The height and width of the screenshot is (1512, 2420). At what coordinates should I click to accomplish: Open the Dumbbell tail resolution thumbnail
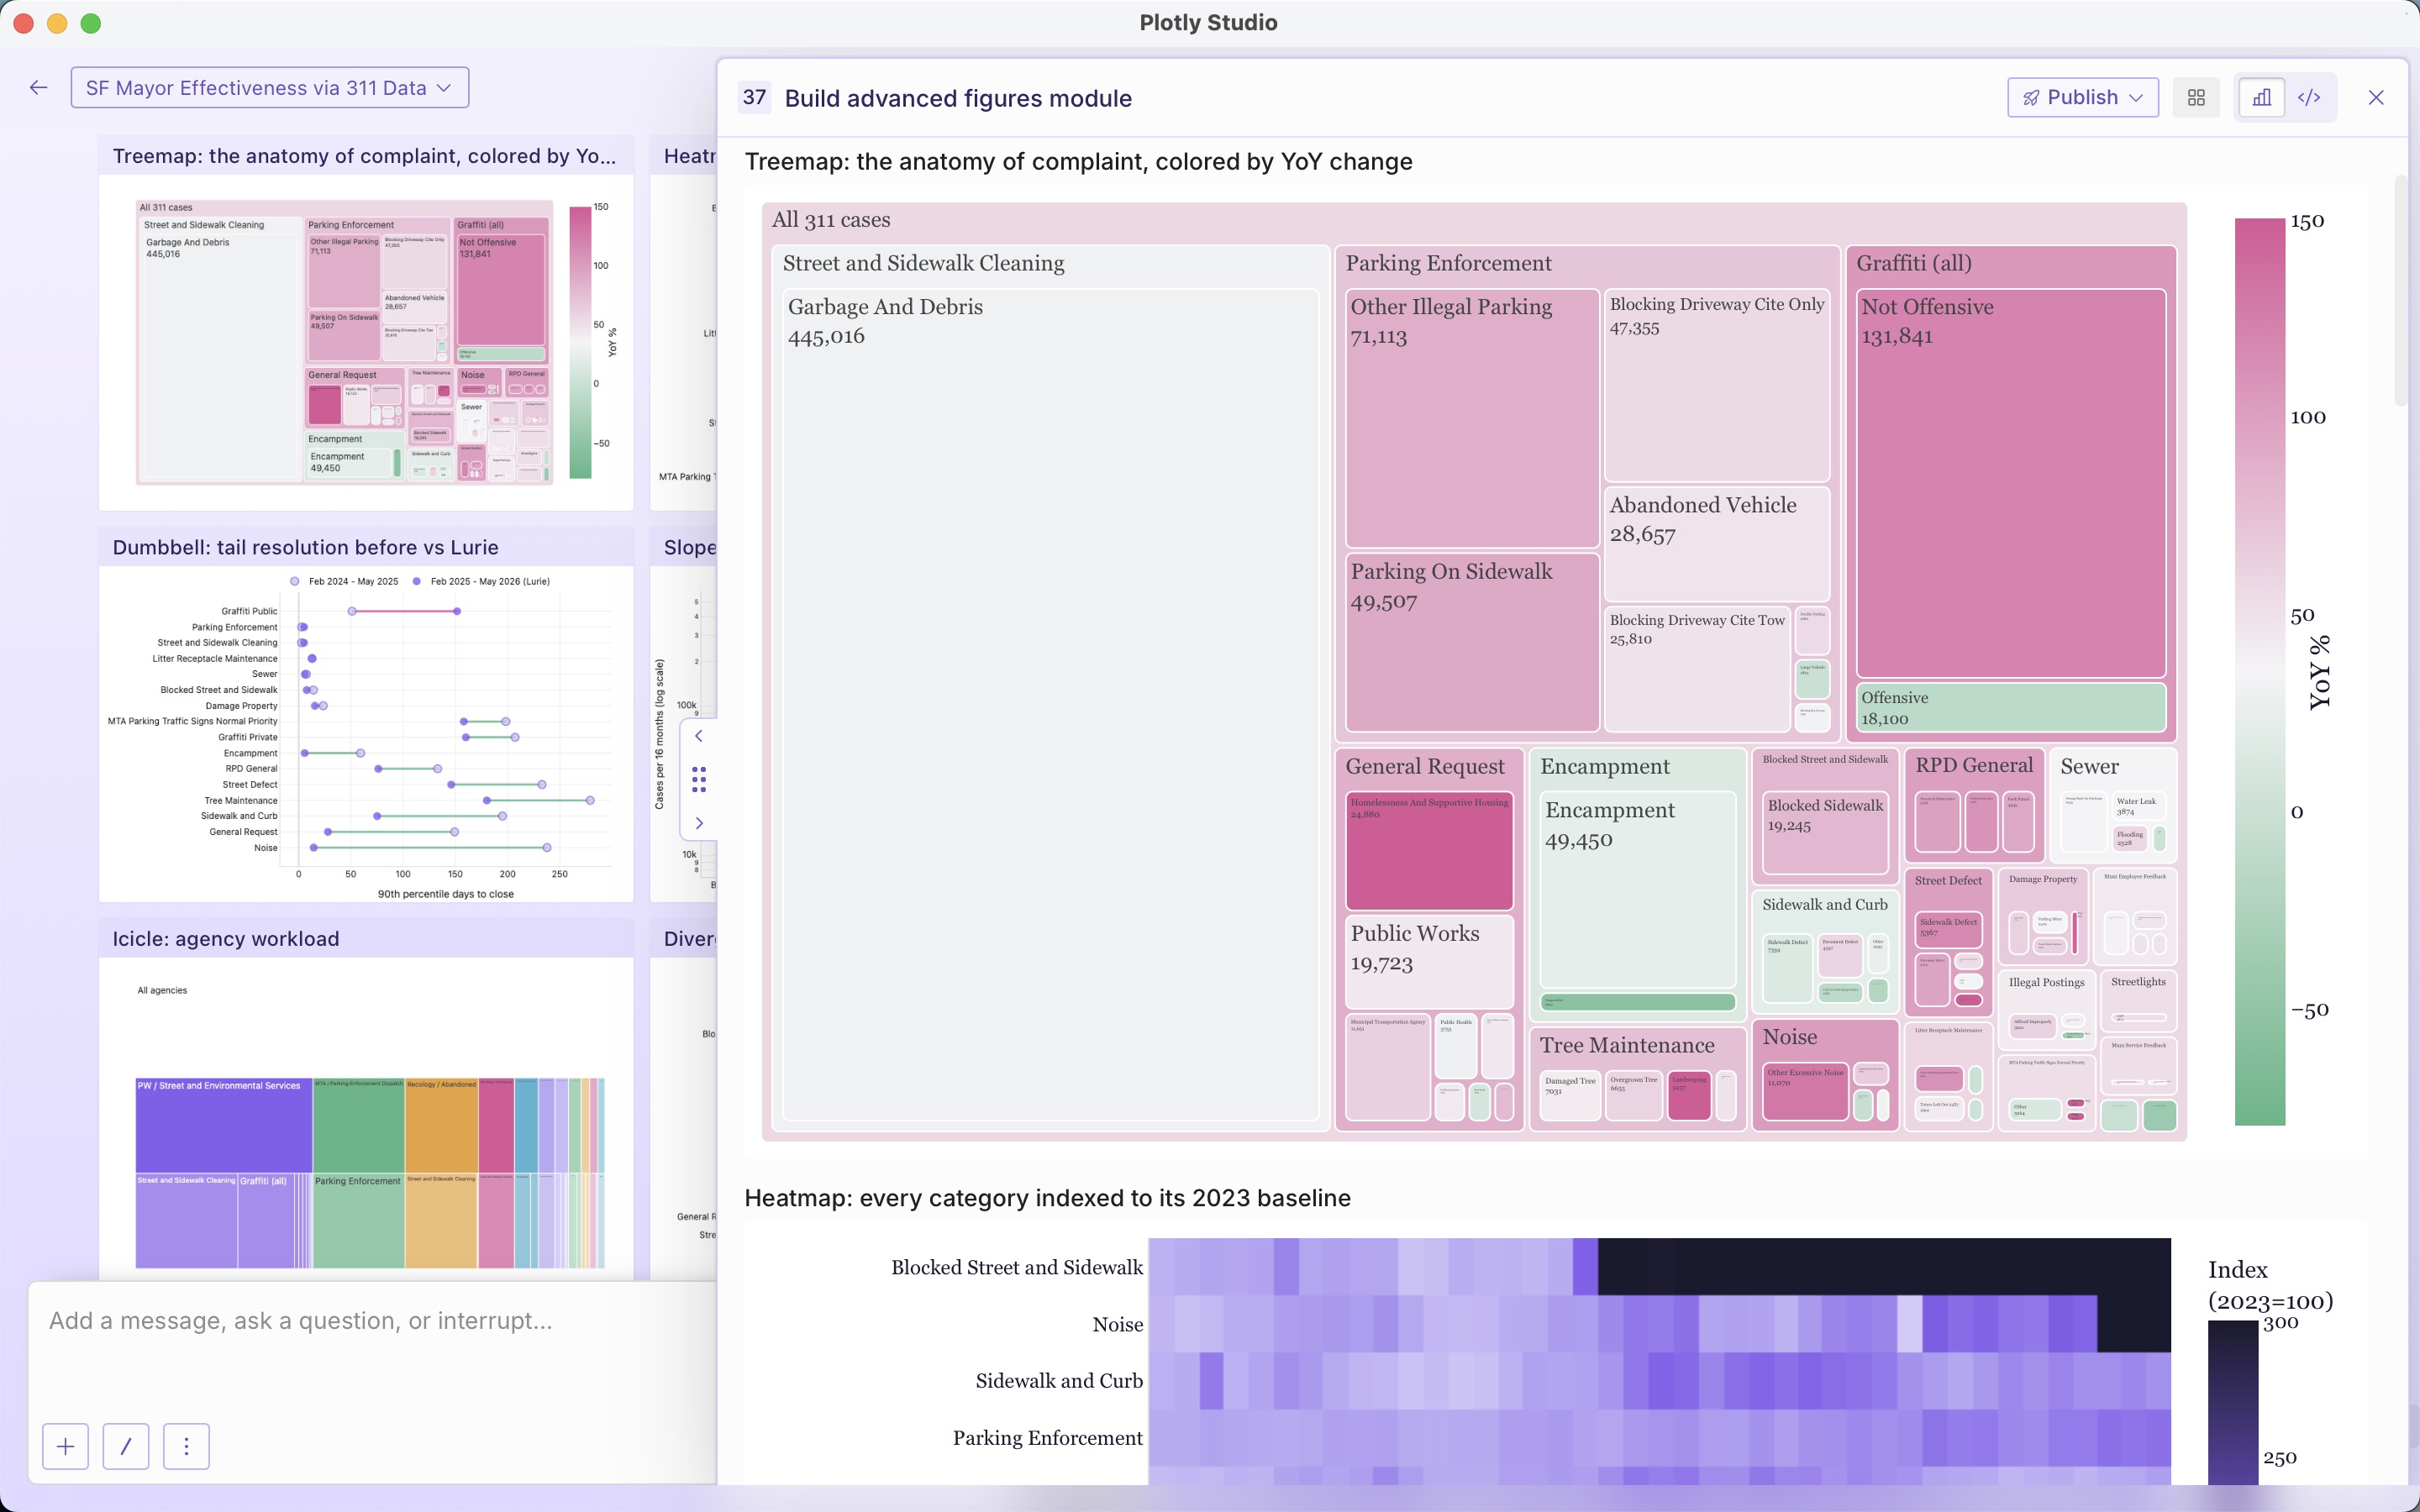click(x=366, y=715)
